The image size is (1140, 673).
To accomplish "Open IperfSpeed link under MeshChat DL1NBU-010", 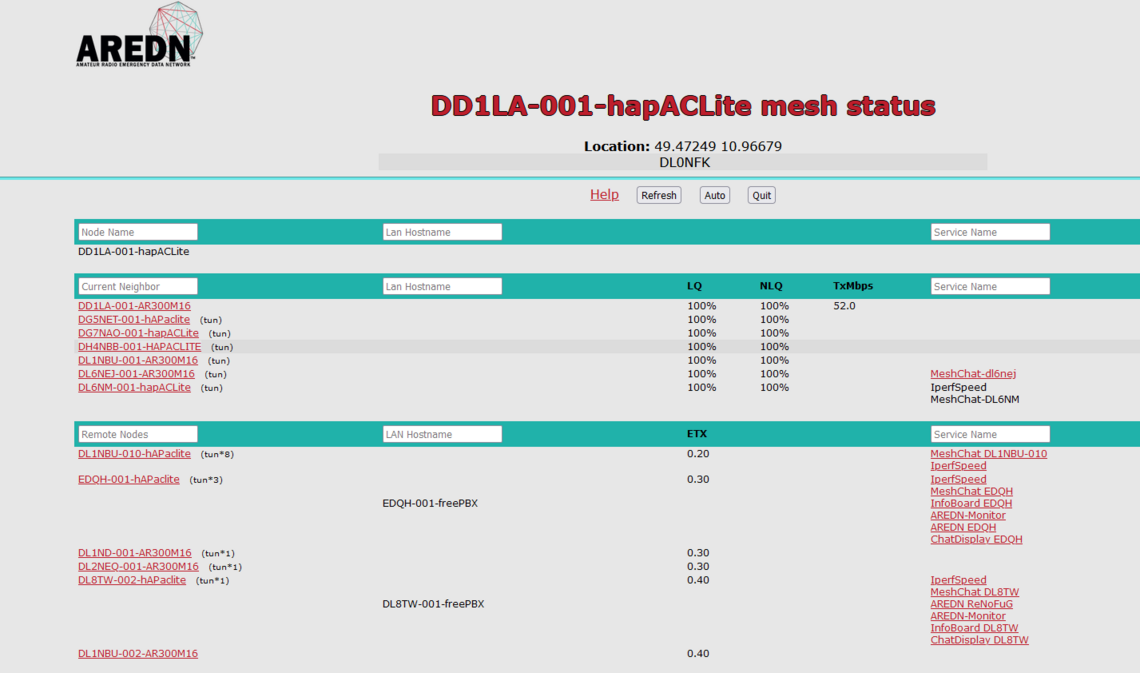I will pyautogui.click(x=958, y=466).
